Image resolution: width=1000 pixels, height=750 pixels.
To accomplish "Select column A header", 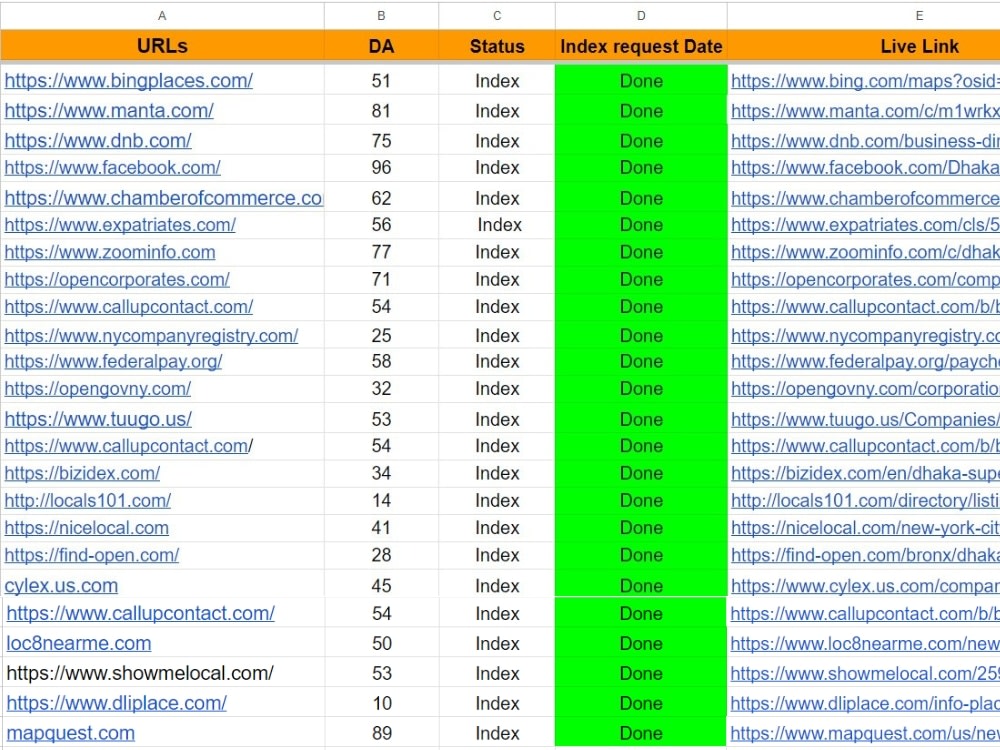I will point(162,16).
